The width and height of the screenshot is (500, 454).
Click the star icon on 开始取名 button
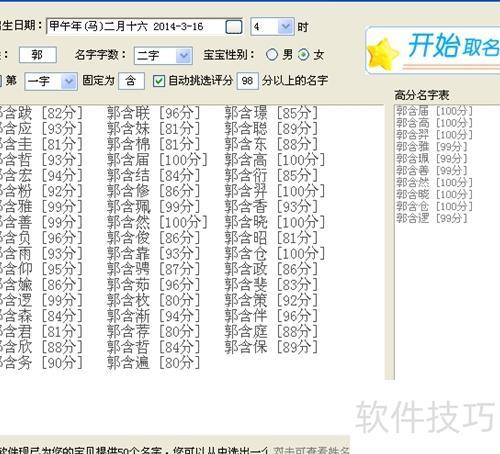(x=383, y=53)
